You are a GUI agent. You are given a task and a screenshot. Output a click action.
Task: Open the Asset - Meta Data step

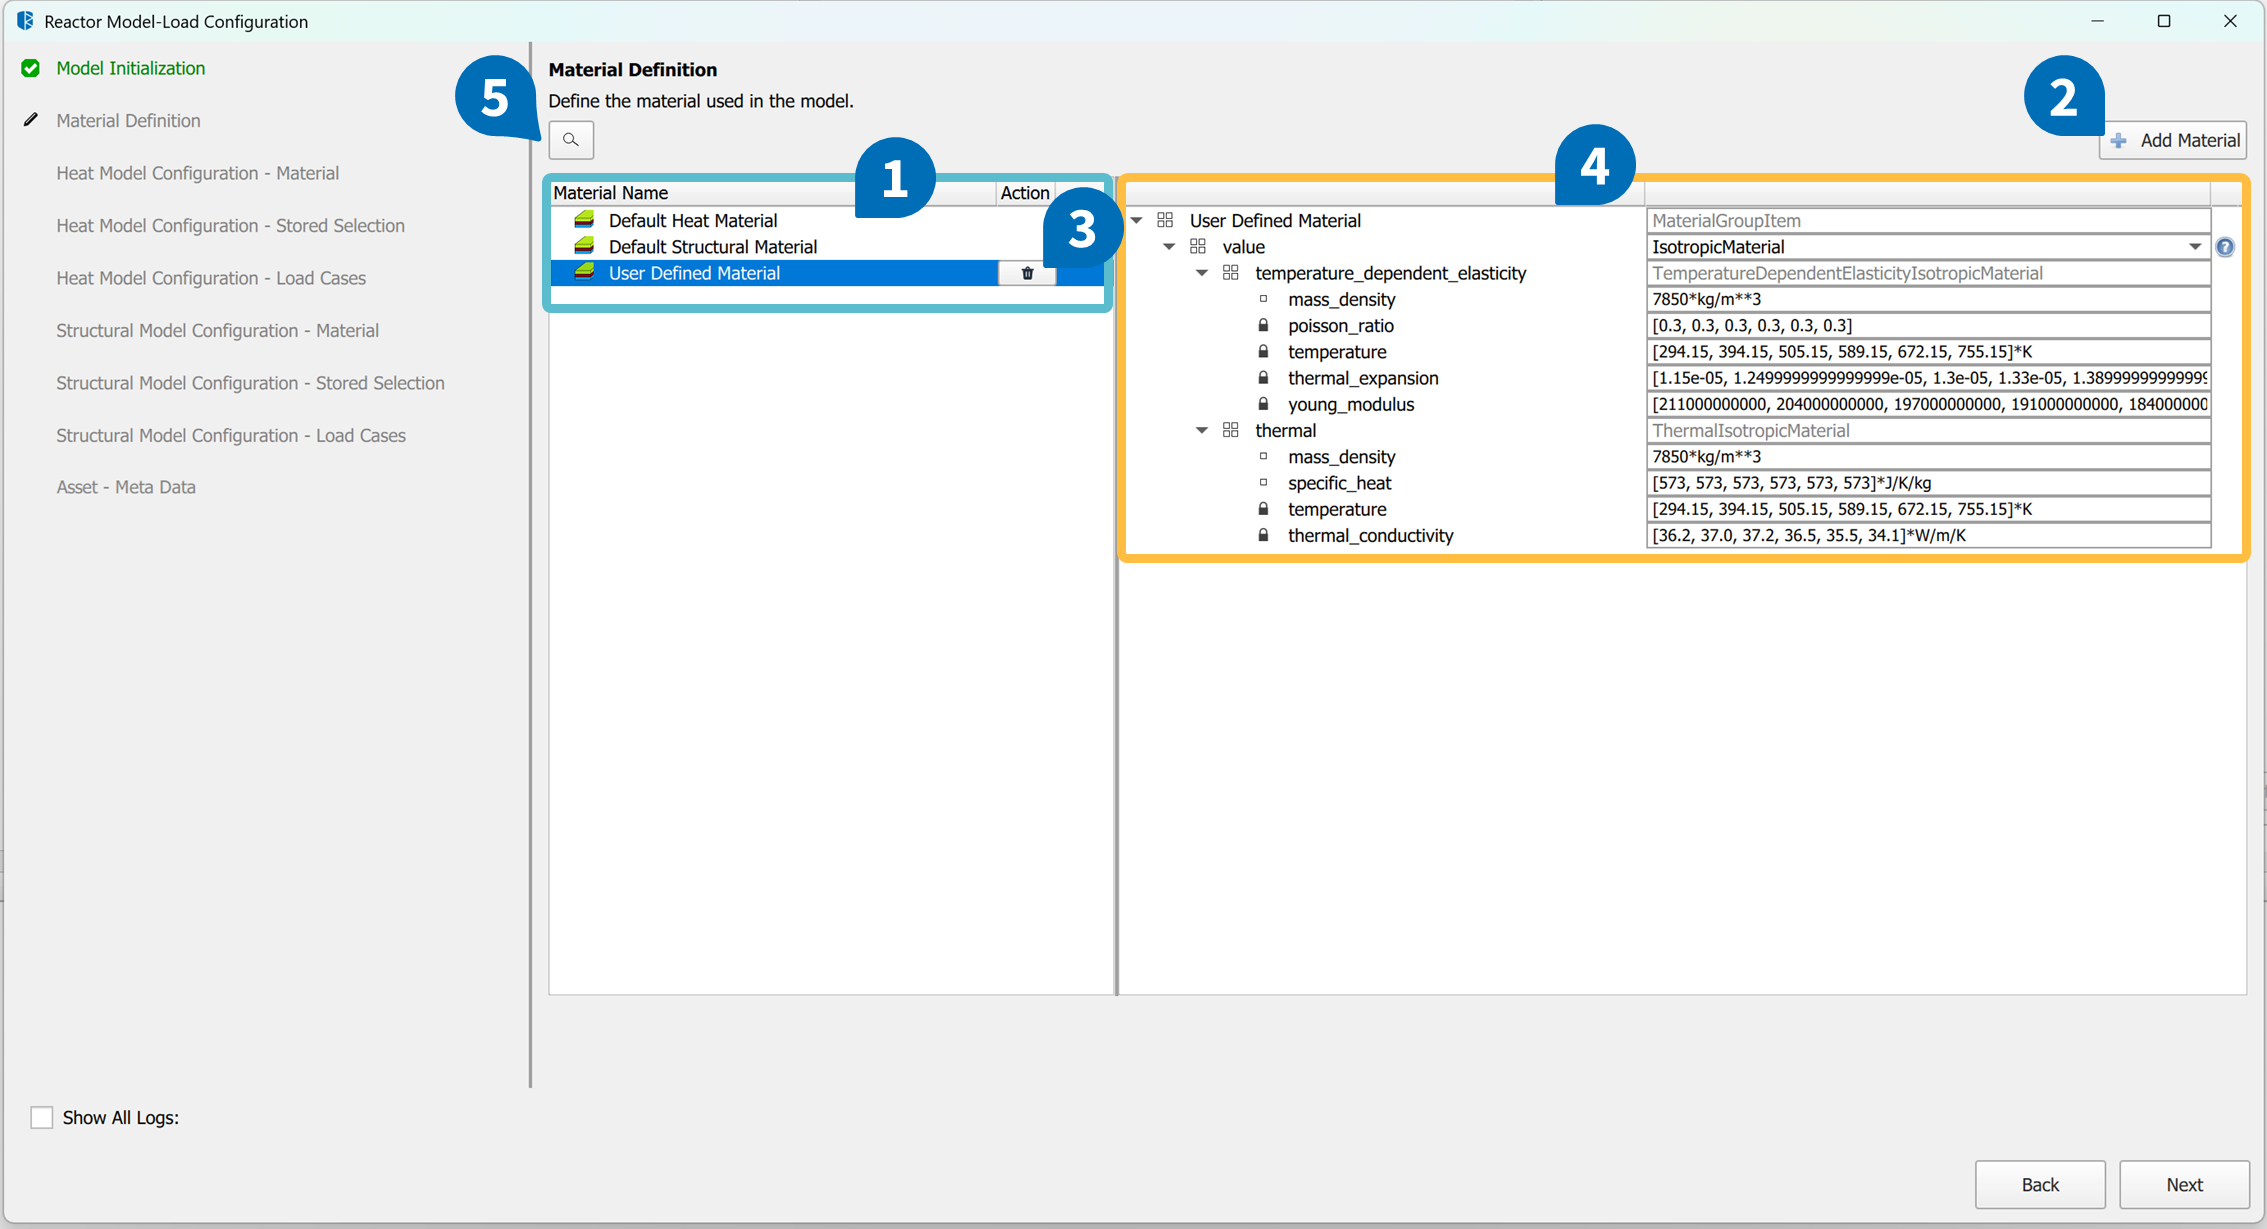tap(126, 487)
